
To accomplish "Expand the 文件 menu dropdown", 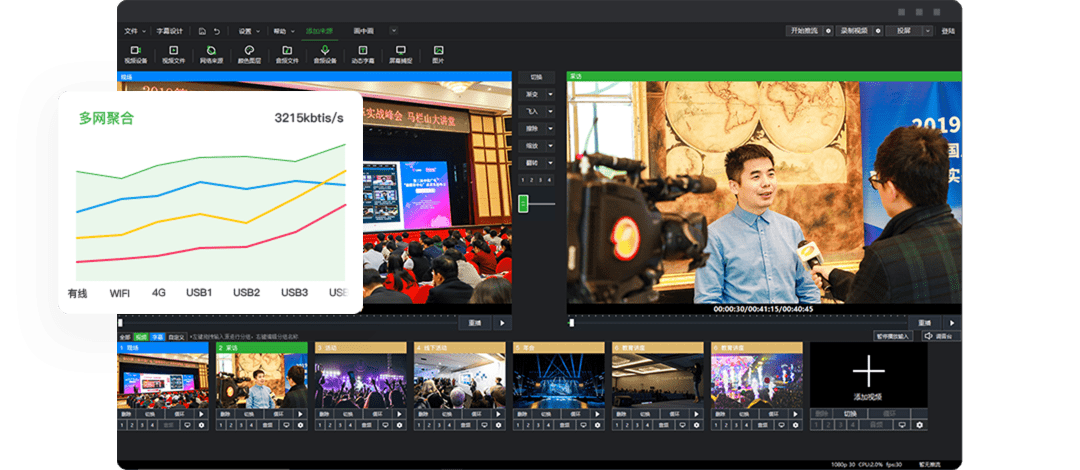I will click(x=135, y=31).
